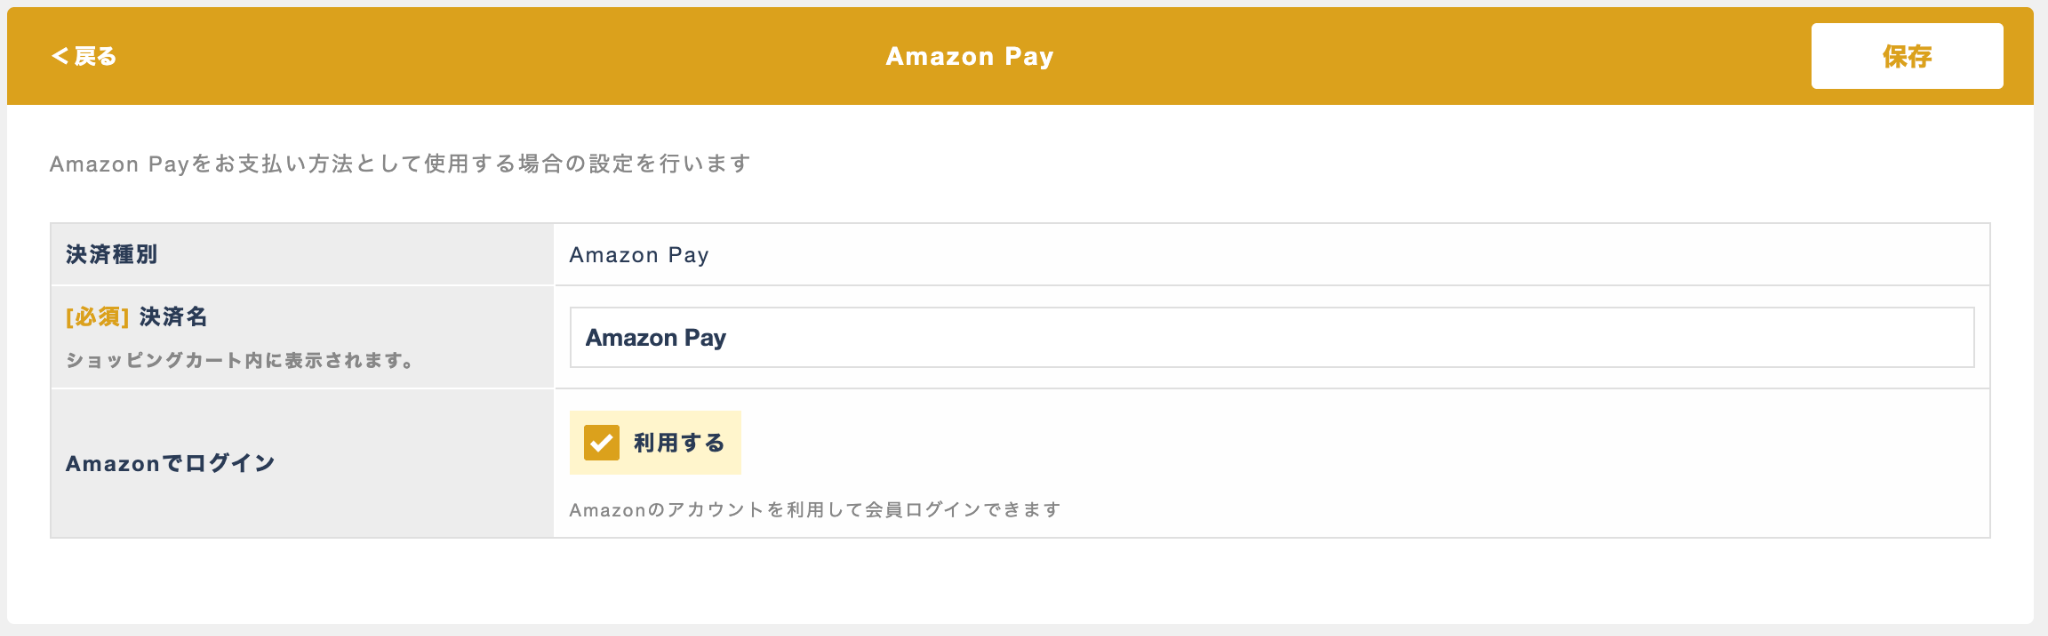Click the 決済名 field label
This screenshot has width=2048, height=636.
point(173,317)
